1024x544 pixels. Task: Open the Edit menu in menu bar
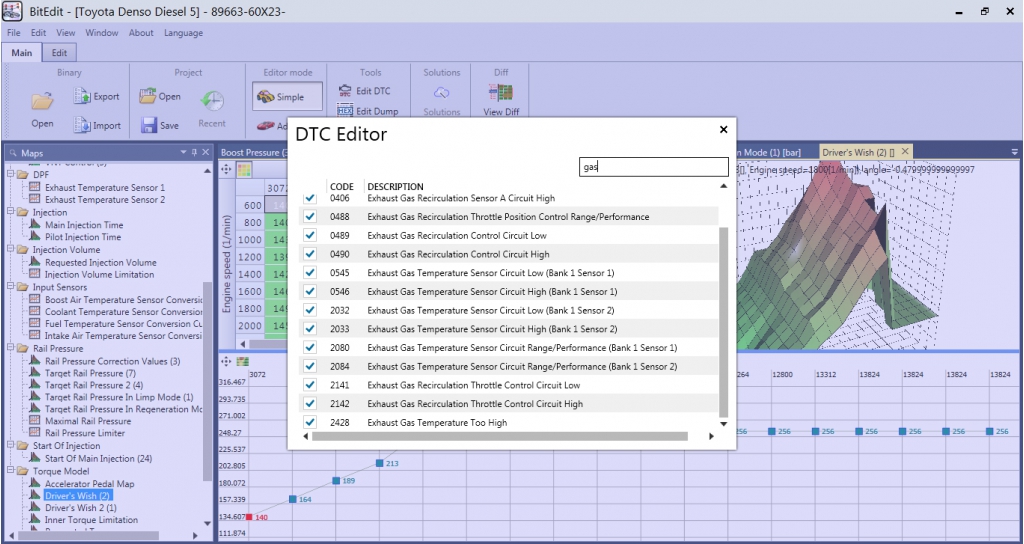click(39, 33)
